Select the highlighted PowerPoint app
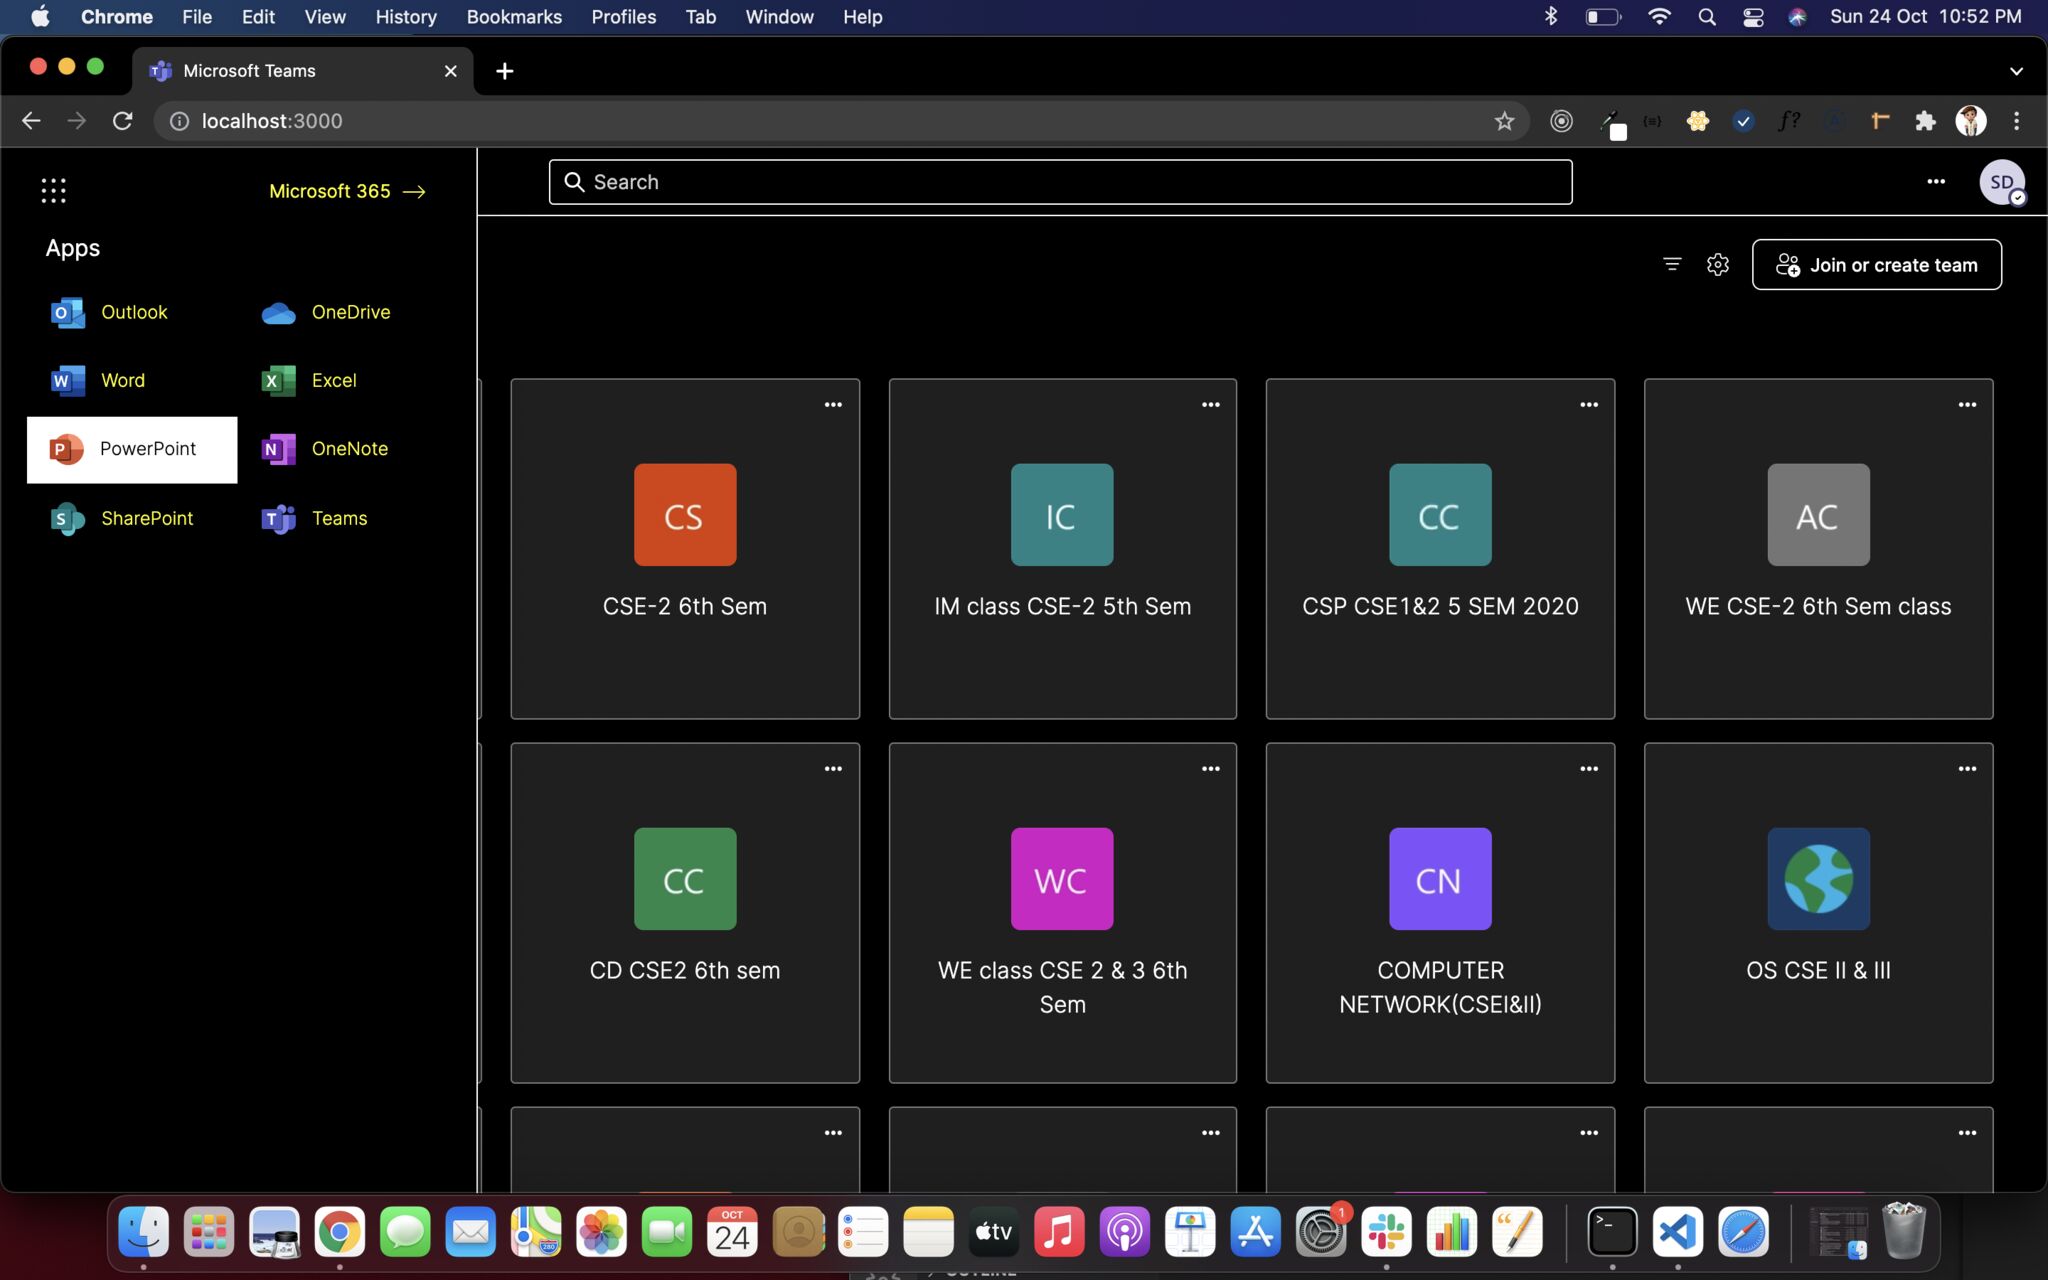The width and height of the screenshot is (2048, 1280). pos(132,449)
